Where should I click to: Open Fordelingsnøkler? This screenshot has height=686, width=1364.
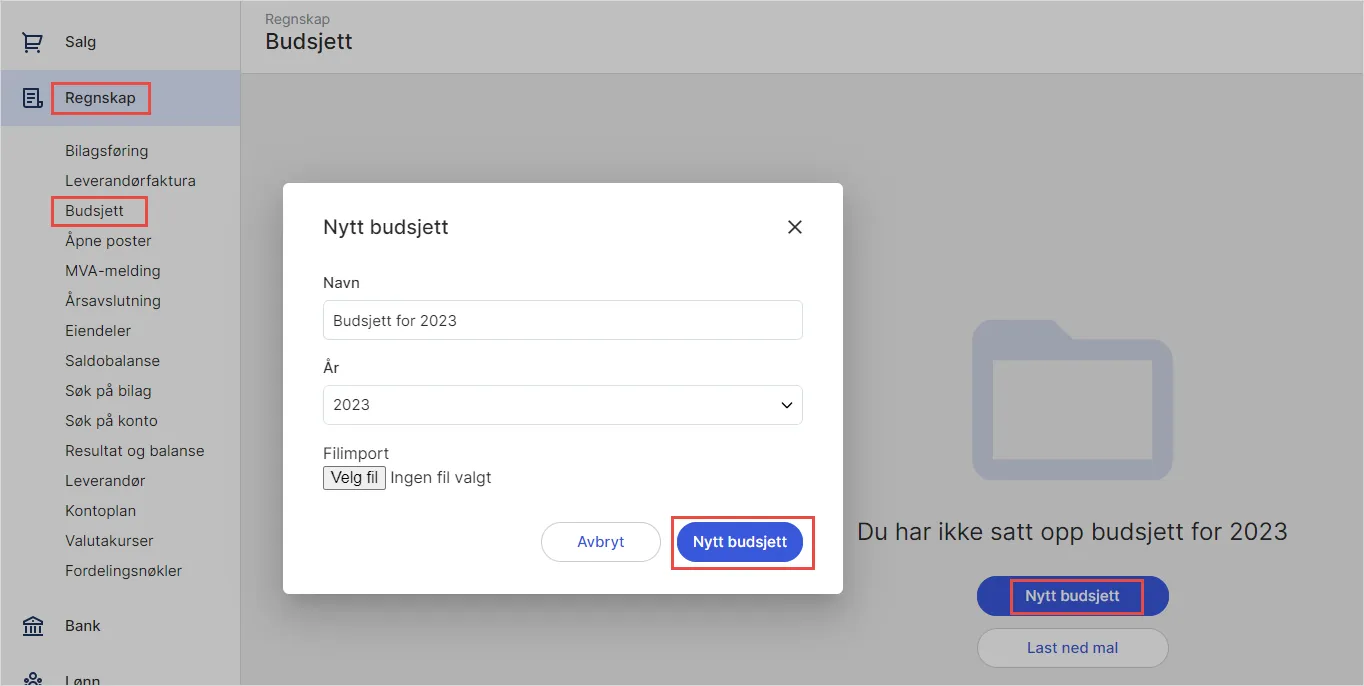click(122, 570)
